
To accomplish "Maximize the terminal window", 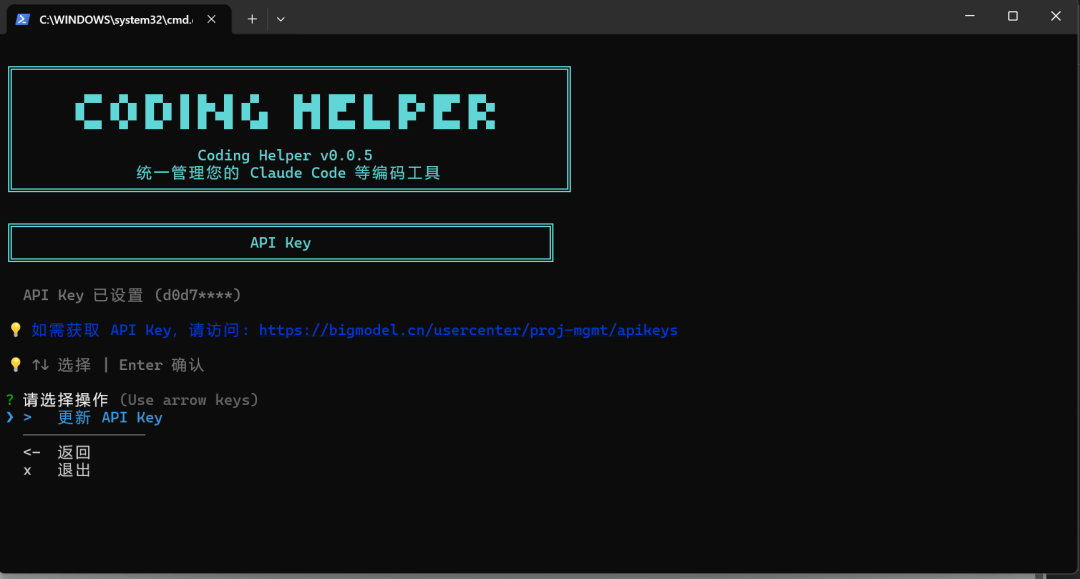I will coord(1012,16).
